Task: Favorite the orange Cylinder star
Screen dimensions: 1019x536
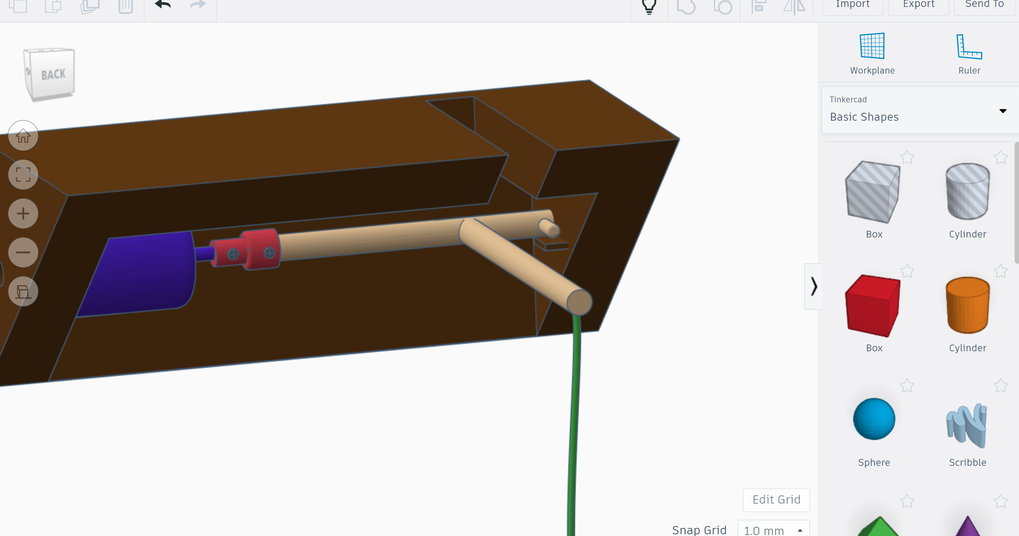Action: [1000, 272]
